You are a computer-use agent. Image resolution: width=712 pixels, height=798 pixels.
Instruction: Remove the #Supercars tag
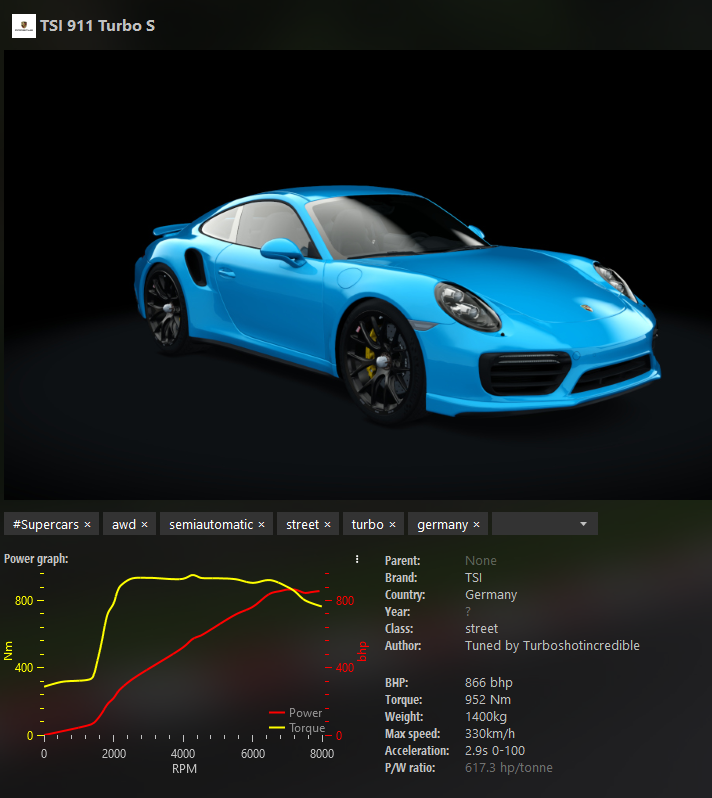click(88, 525)
